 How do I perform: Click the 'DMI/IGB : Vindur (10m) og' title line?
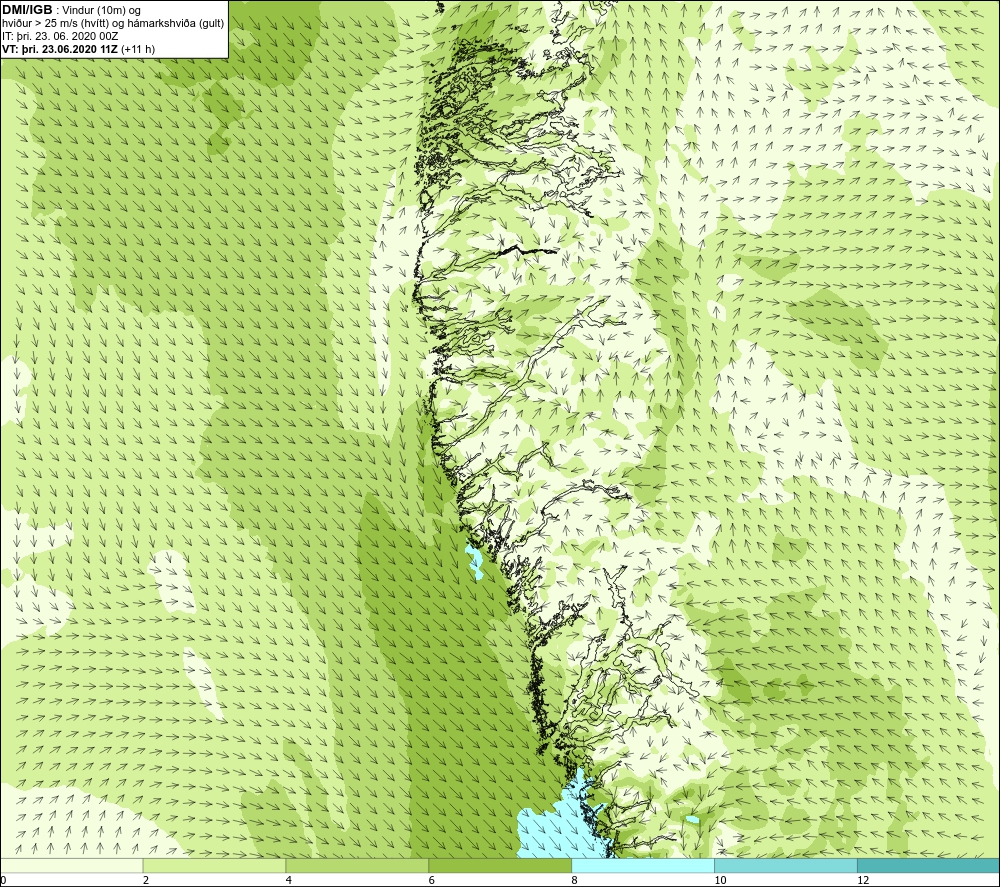click(71, 10)
